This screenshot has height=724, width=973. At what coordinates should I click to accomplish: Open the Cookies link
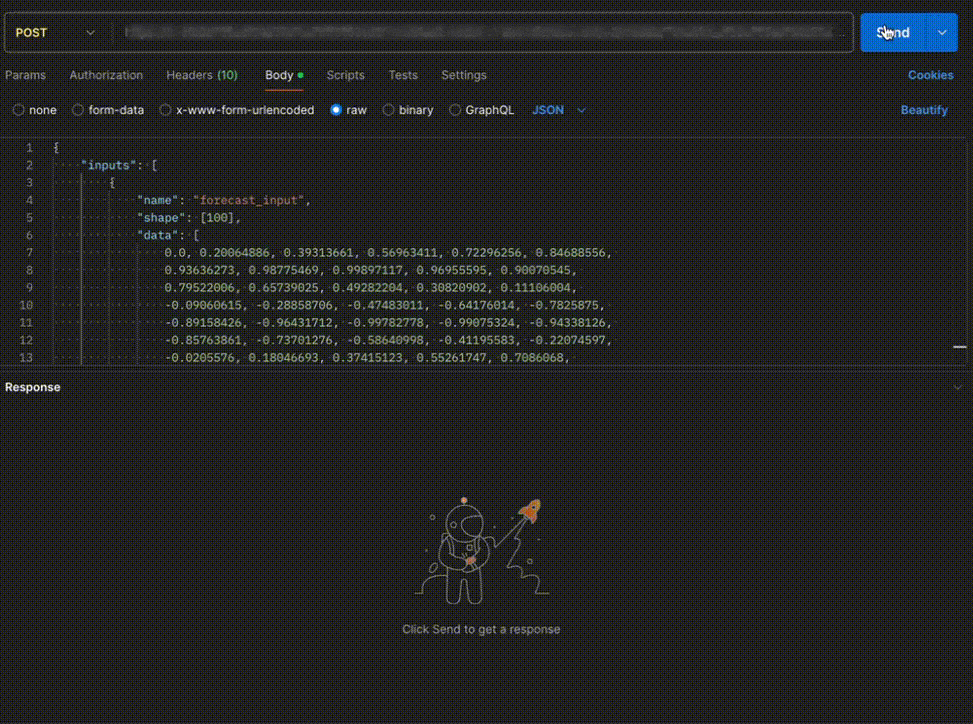pos(930,75)
